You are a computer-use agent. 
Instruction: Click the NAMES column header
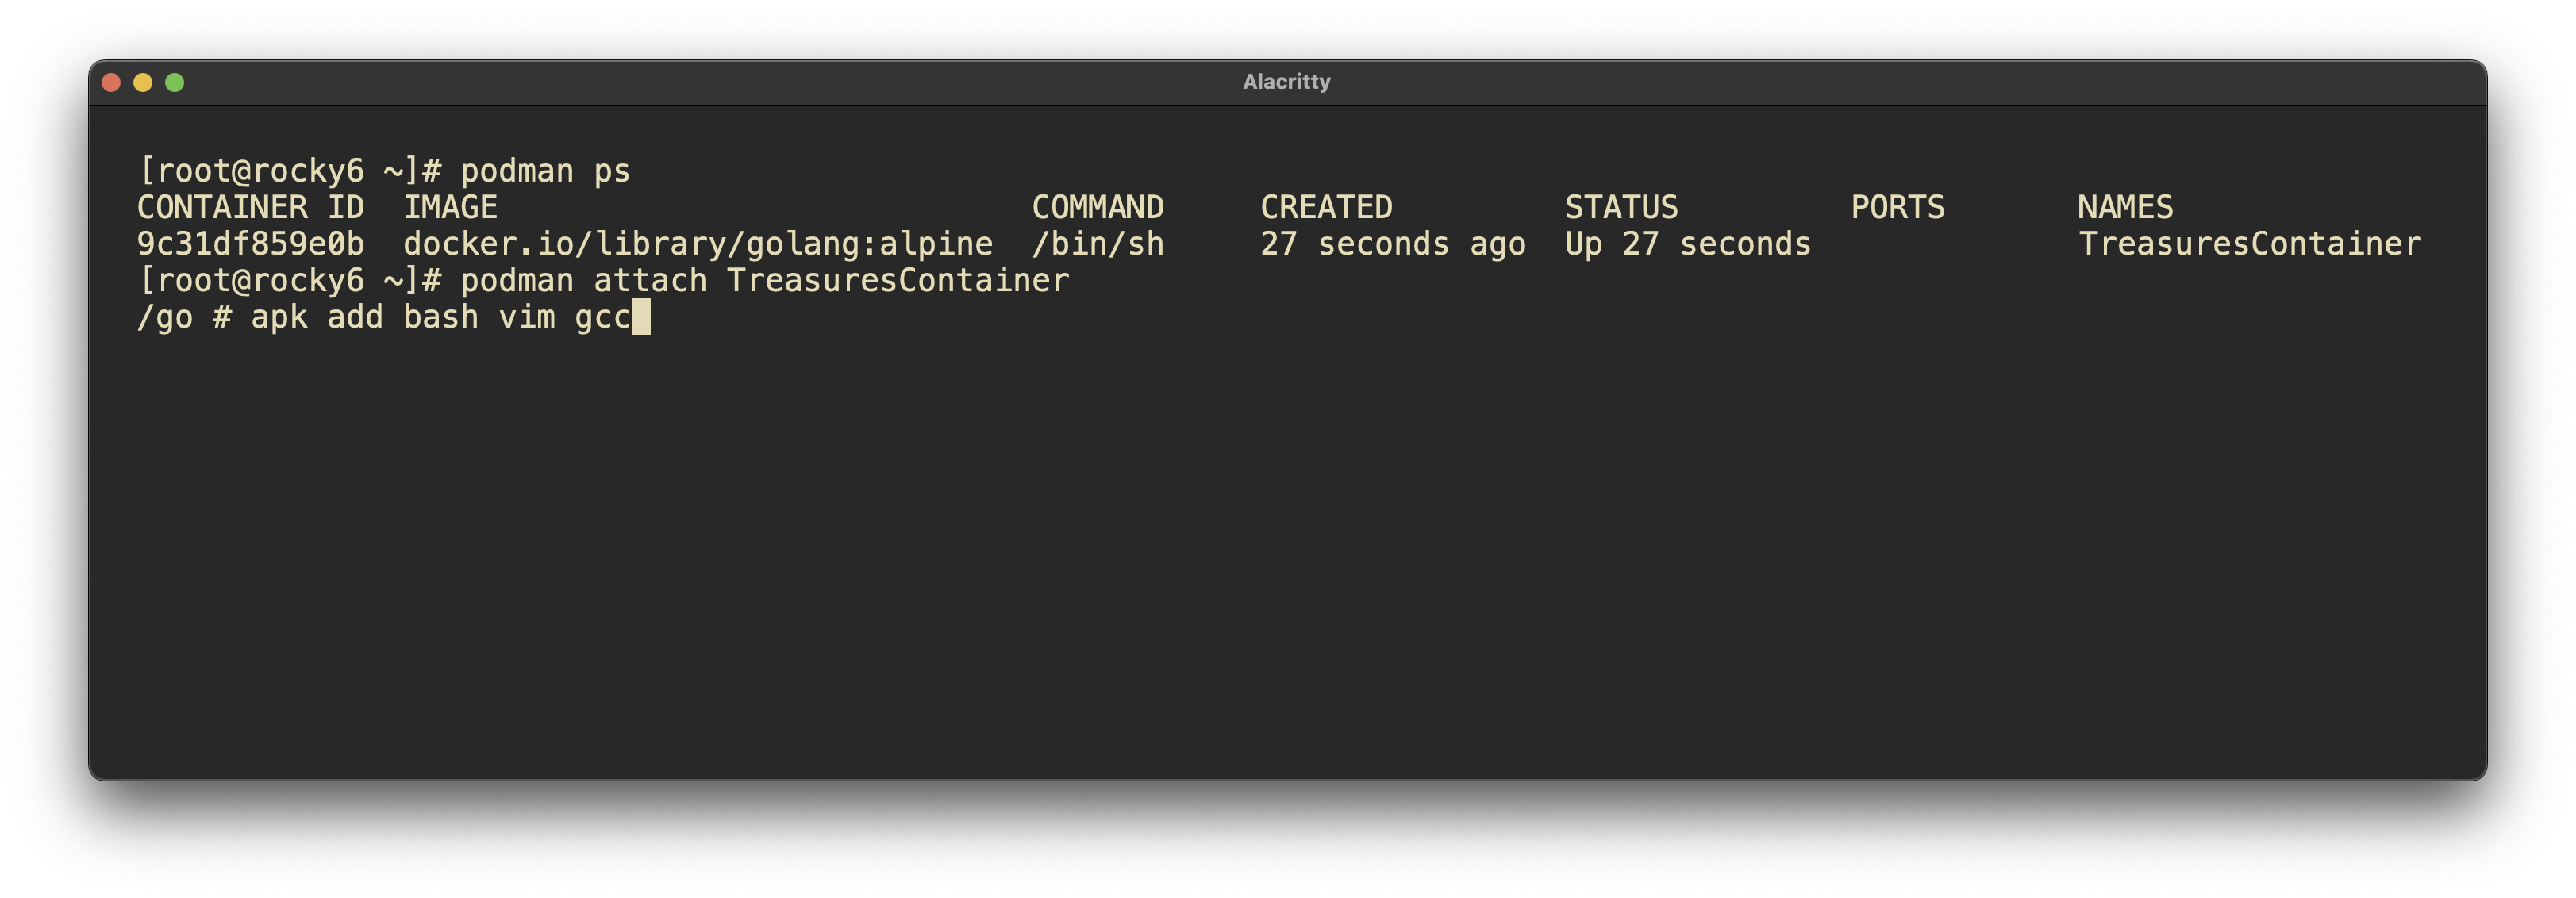(2124, 207)
